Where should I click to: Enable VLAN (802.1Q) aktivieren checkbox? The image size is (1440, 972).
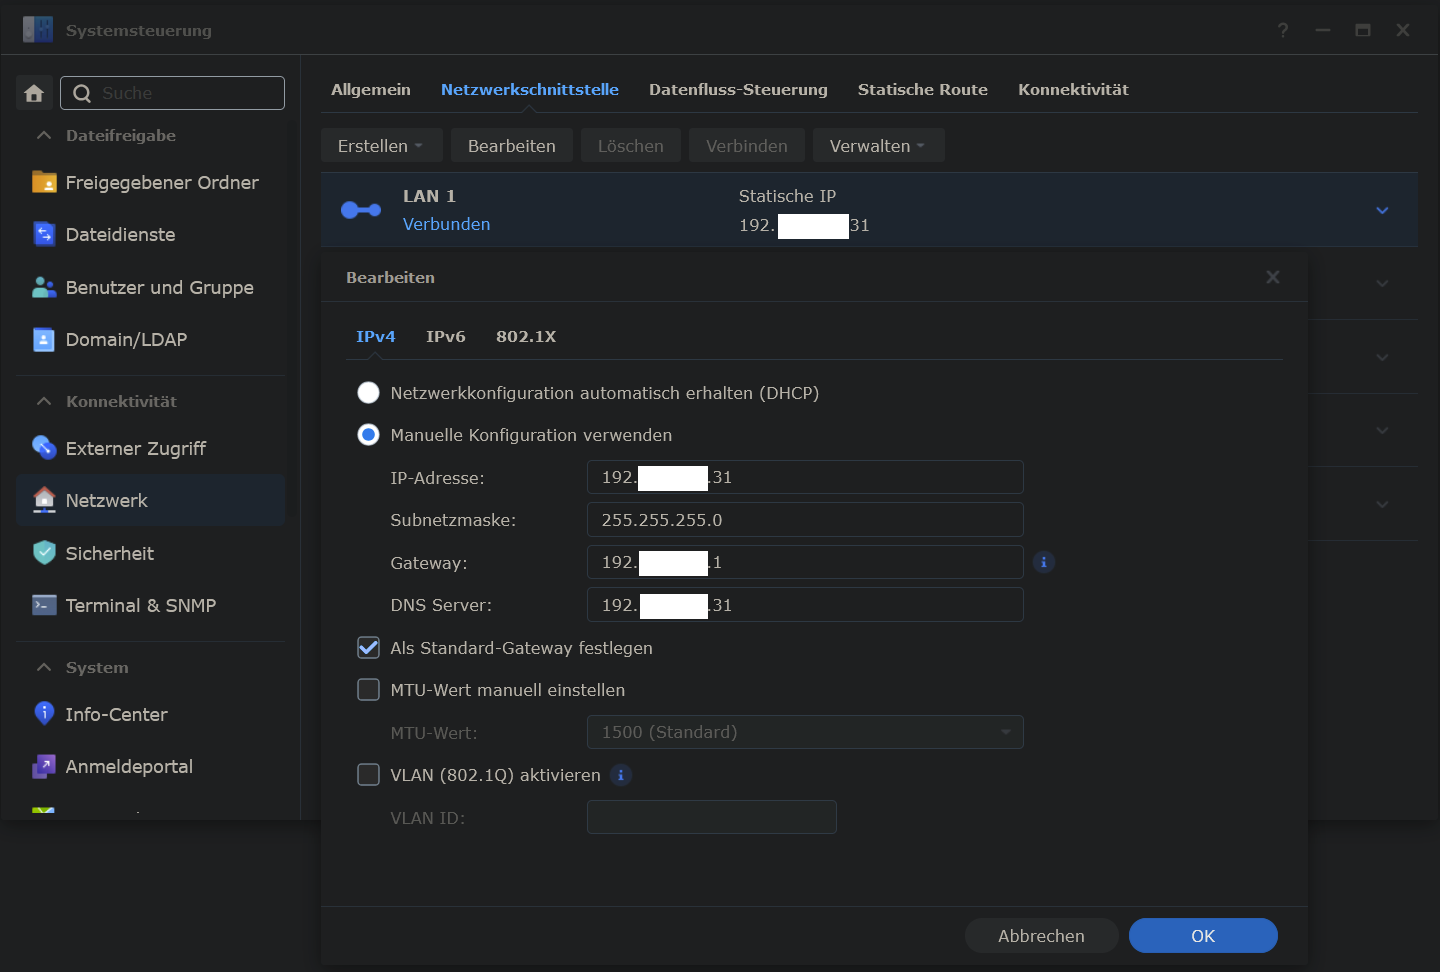point(368,775)
